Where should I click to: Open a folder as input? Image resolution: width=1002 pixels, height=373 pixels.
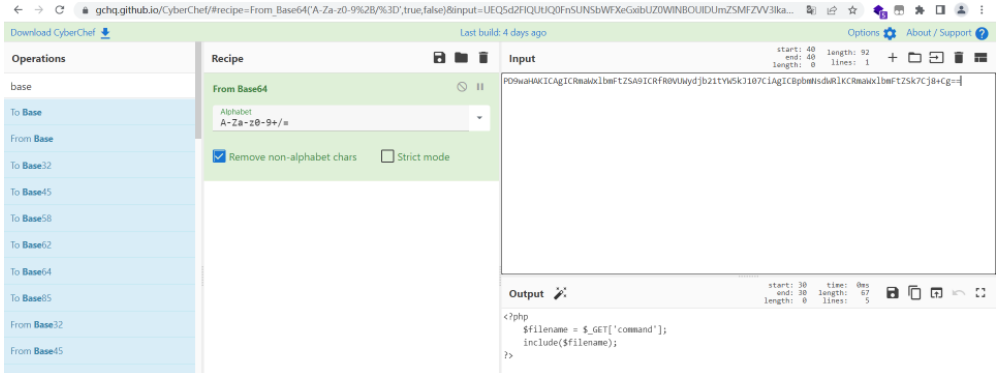pyautogui.click(x=914, y=57)
